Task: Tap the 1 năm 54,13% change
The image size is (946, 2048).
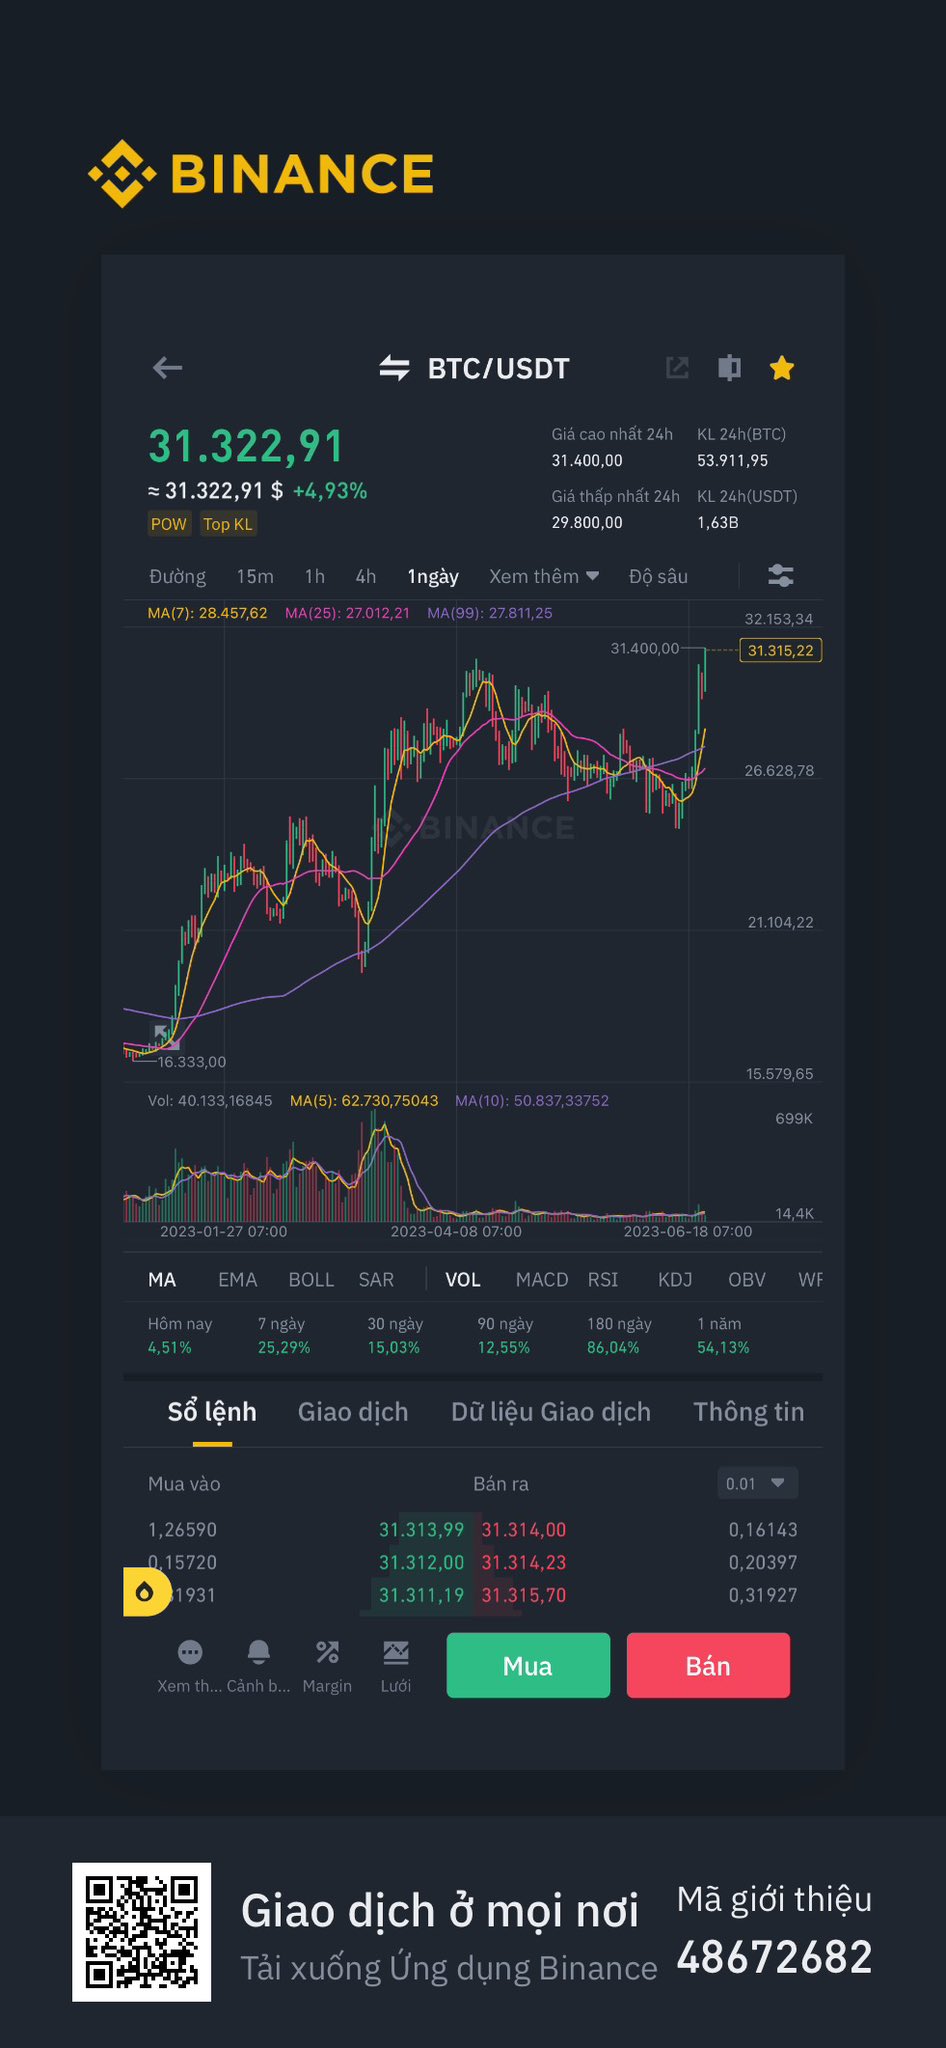Action: [723, 1335]
